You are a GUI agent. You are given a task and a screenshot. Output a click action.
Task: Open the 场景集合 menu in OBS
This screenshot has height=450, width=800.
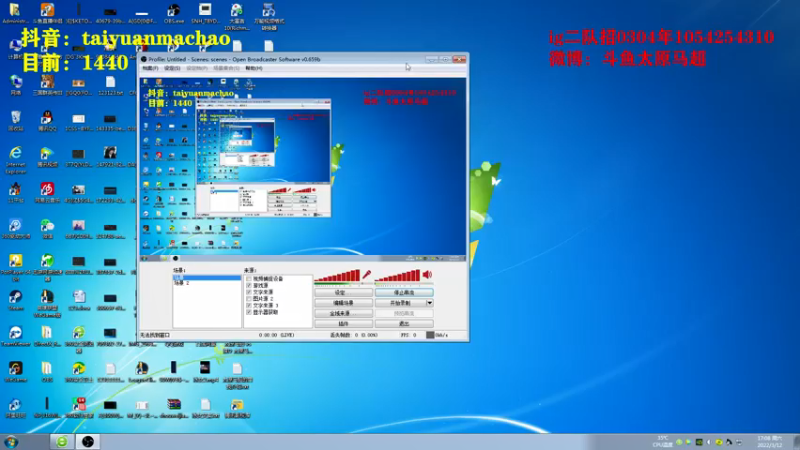coord(226,68)
